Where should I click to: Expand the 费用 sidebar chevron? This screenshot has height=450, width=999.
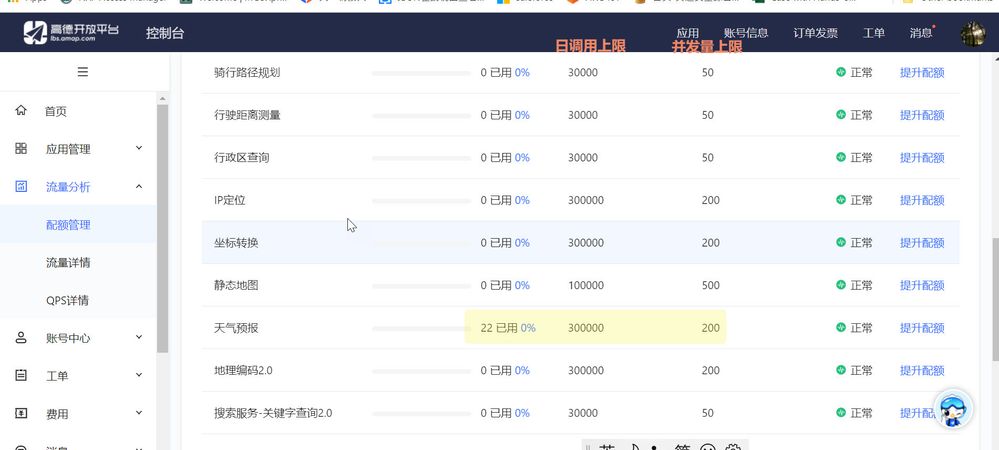point(139,413)
